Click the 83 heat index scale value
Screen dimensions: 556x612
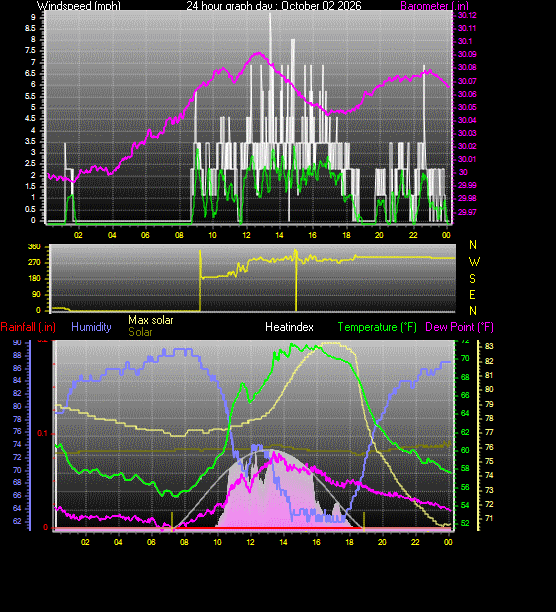pos(489,347)
